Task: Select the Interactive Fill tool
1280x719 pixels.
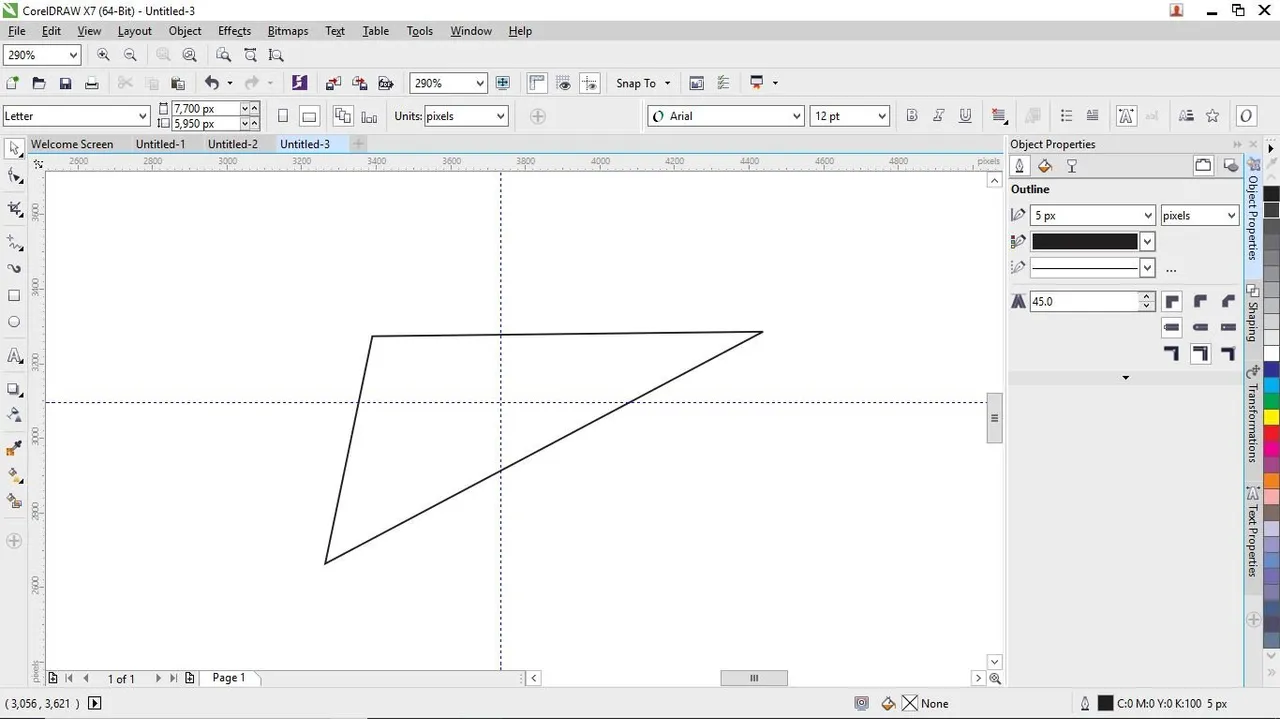Action: pyautogui.click(x=14, y=475)
